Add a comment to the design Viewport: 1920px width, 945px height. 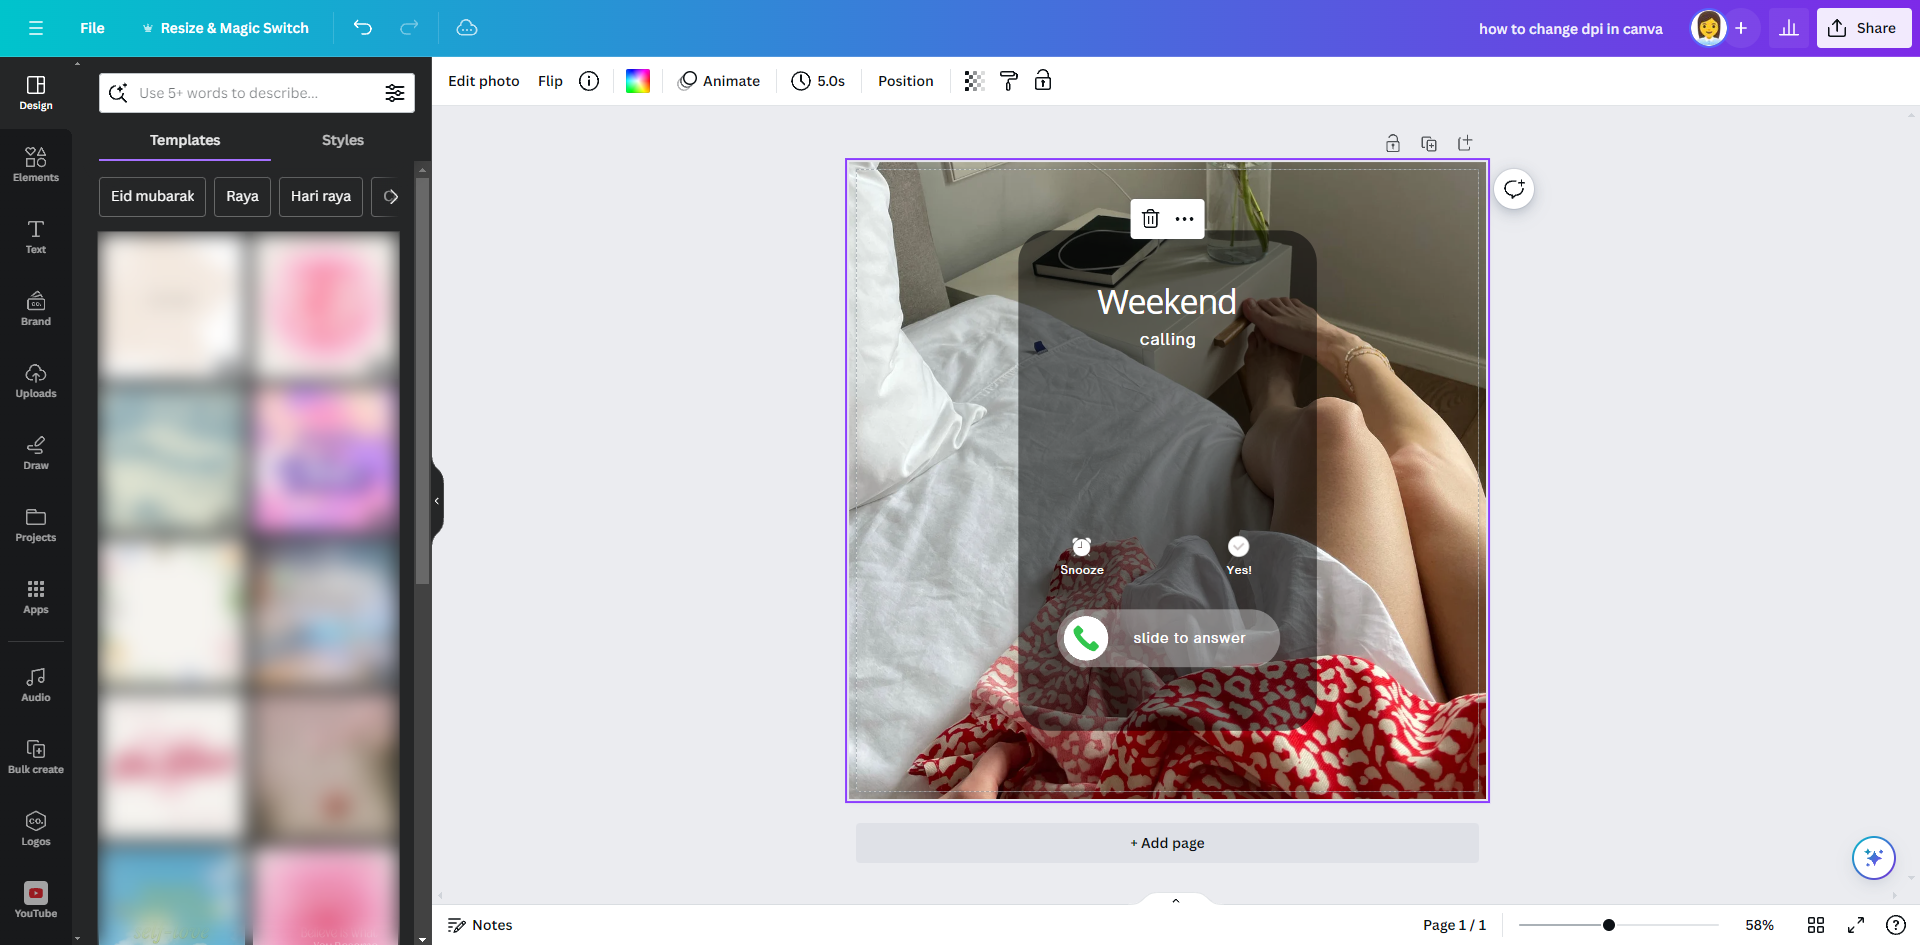pyautogui.click(x=1514, y=189)
